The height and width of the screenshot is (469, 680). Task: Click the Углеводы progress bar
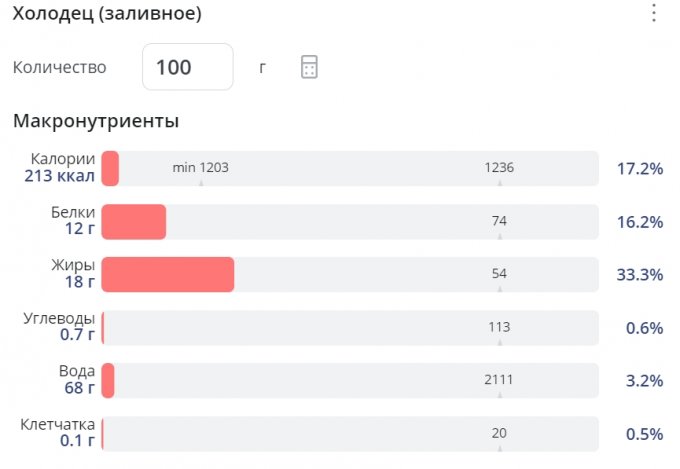[x=350, y=328]
